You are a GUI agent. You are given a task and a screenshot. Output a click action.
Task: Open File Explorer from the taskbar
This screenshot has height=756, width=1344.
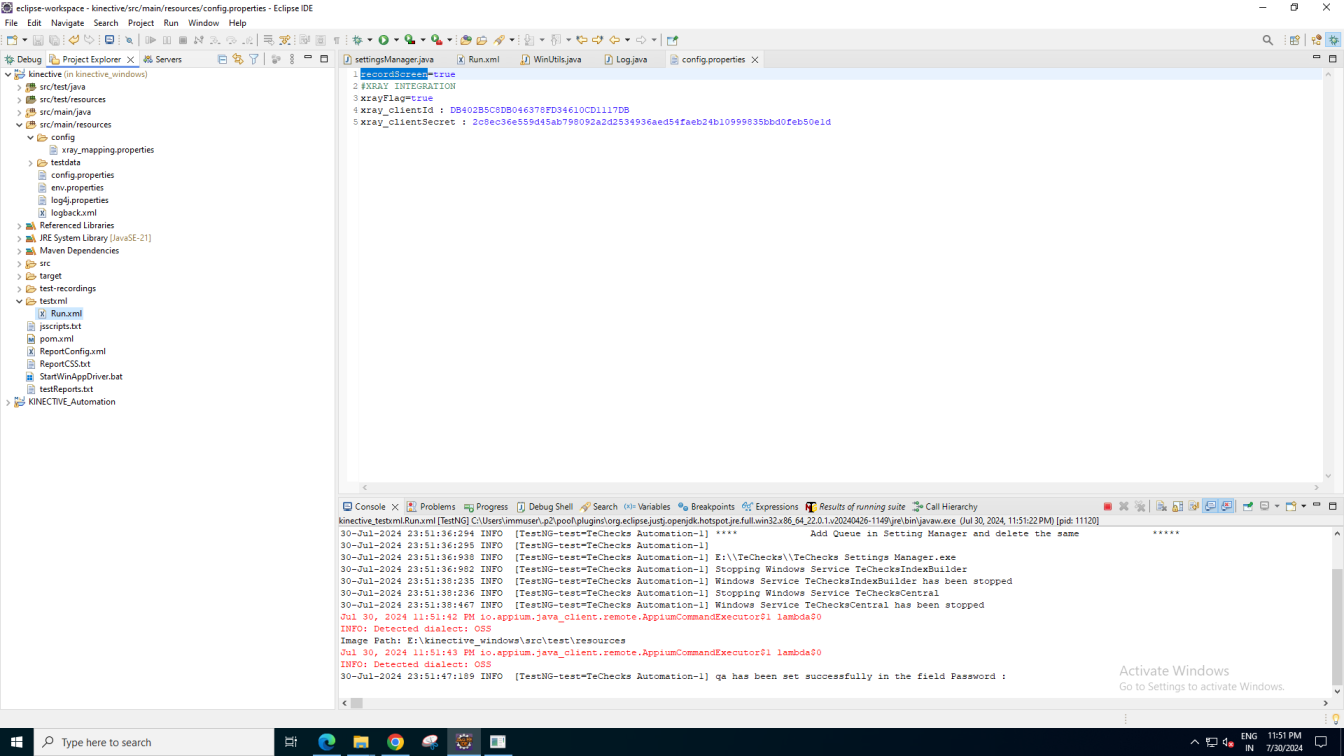361,742
